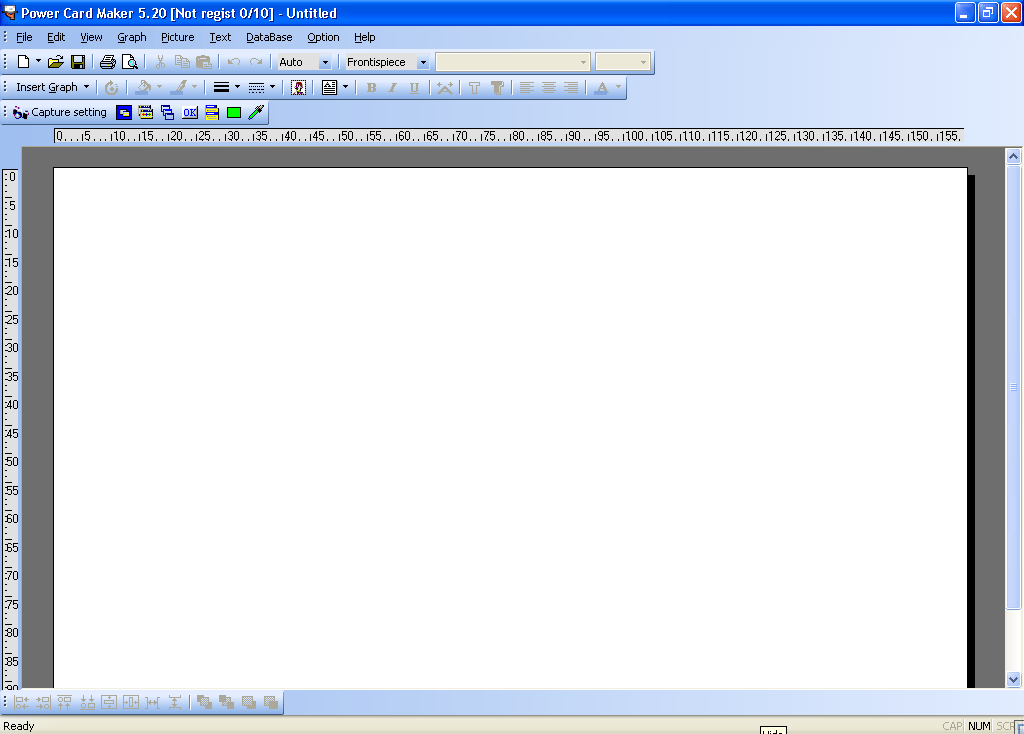Toggle hollow text style icon
This screenshot has width=1024, height=734.
[x=475, y=87]
